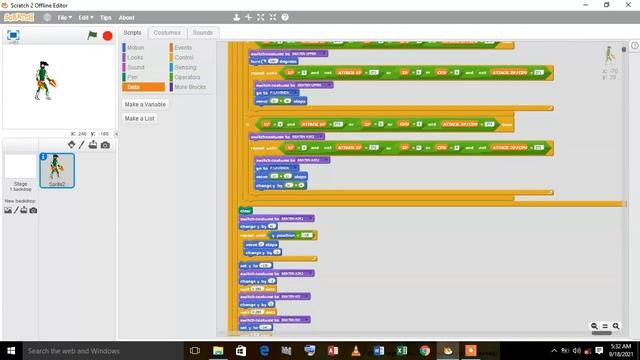Upload a backdrop from file
Viewport: 640px width, 360px height.
[24, 210]
